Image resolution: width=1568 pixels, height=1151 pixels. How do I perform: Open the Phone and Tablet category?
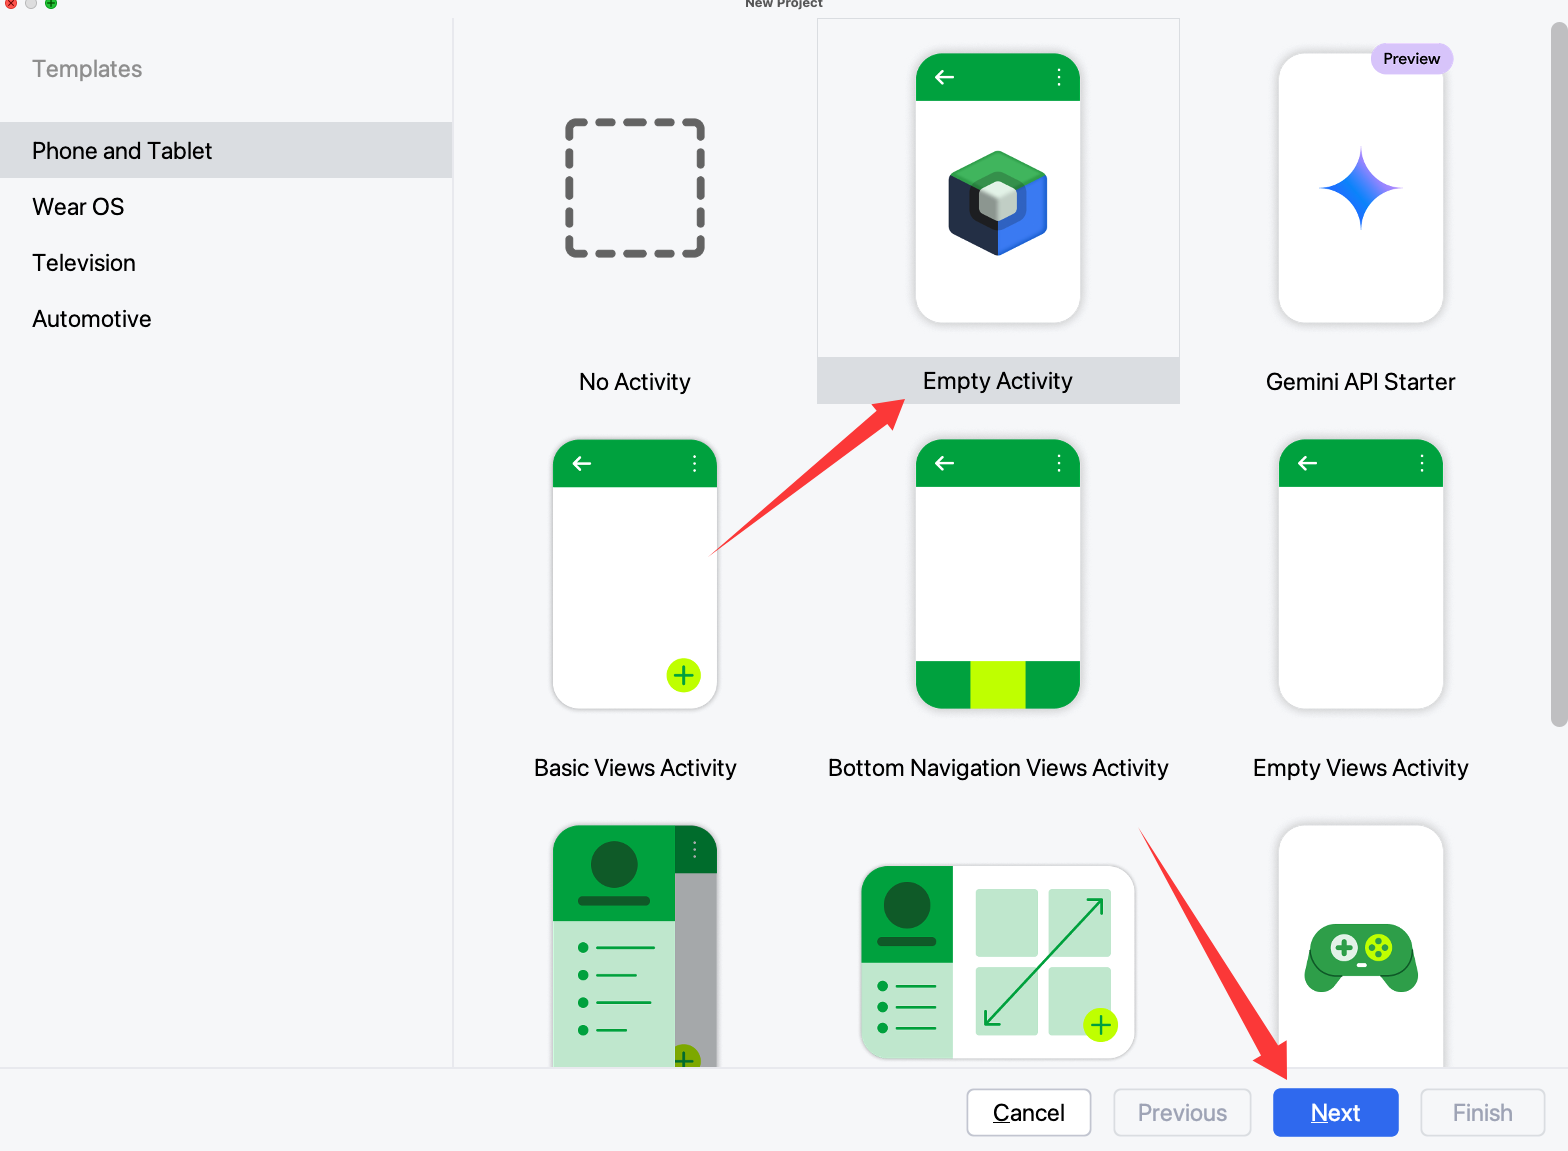coord(122,151)
